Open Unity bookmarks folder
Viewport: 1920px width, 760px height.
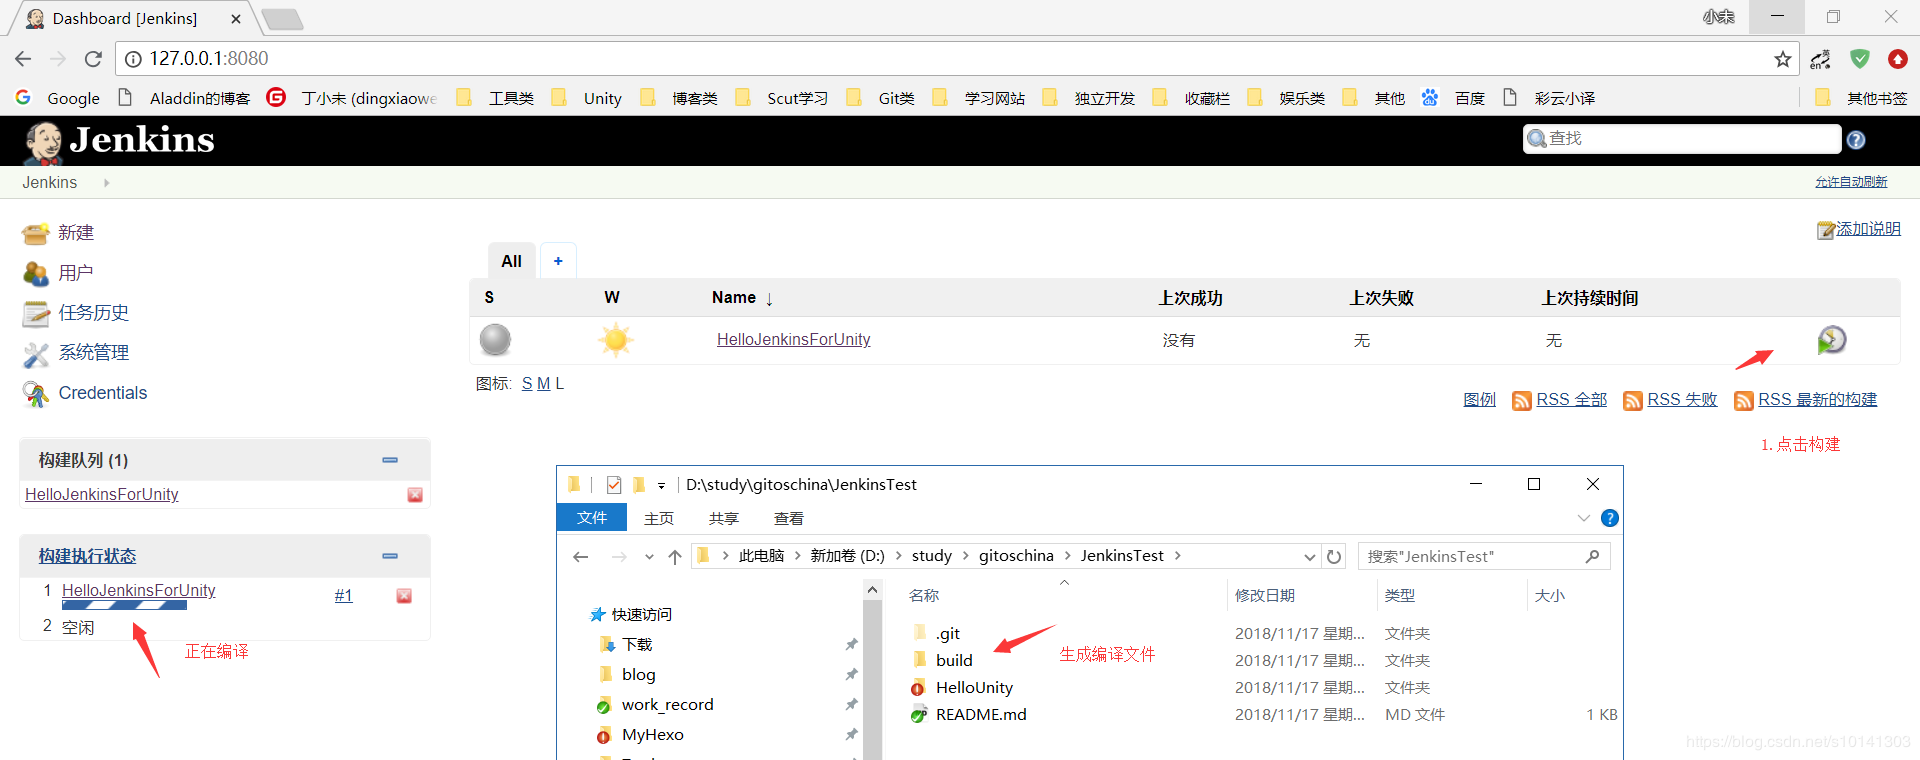587,98
